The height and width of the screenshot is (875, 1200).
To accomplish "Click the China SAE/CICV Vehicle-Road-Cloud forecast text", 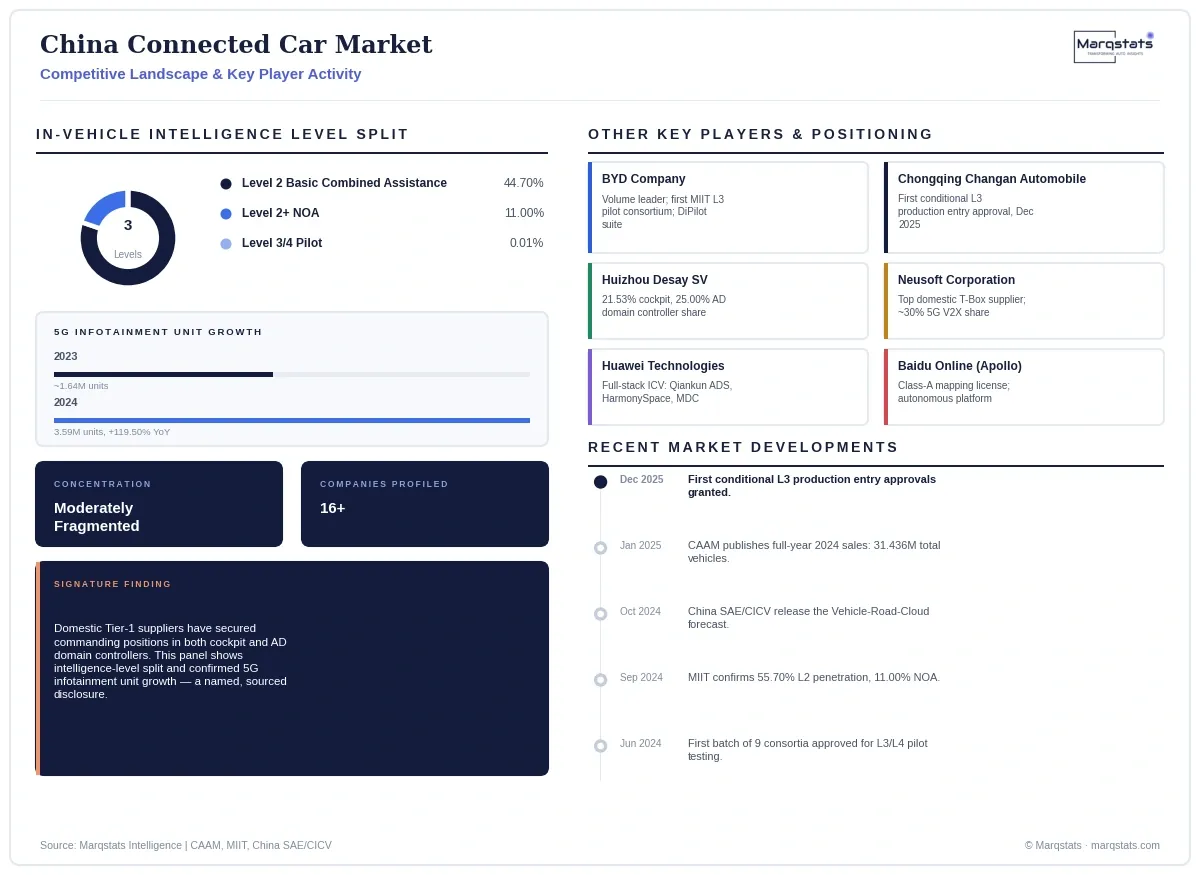I will tap(808, 618).
